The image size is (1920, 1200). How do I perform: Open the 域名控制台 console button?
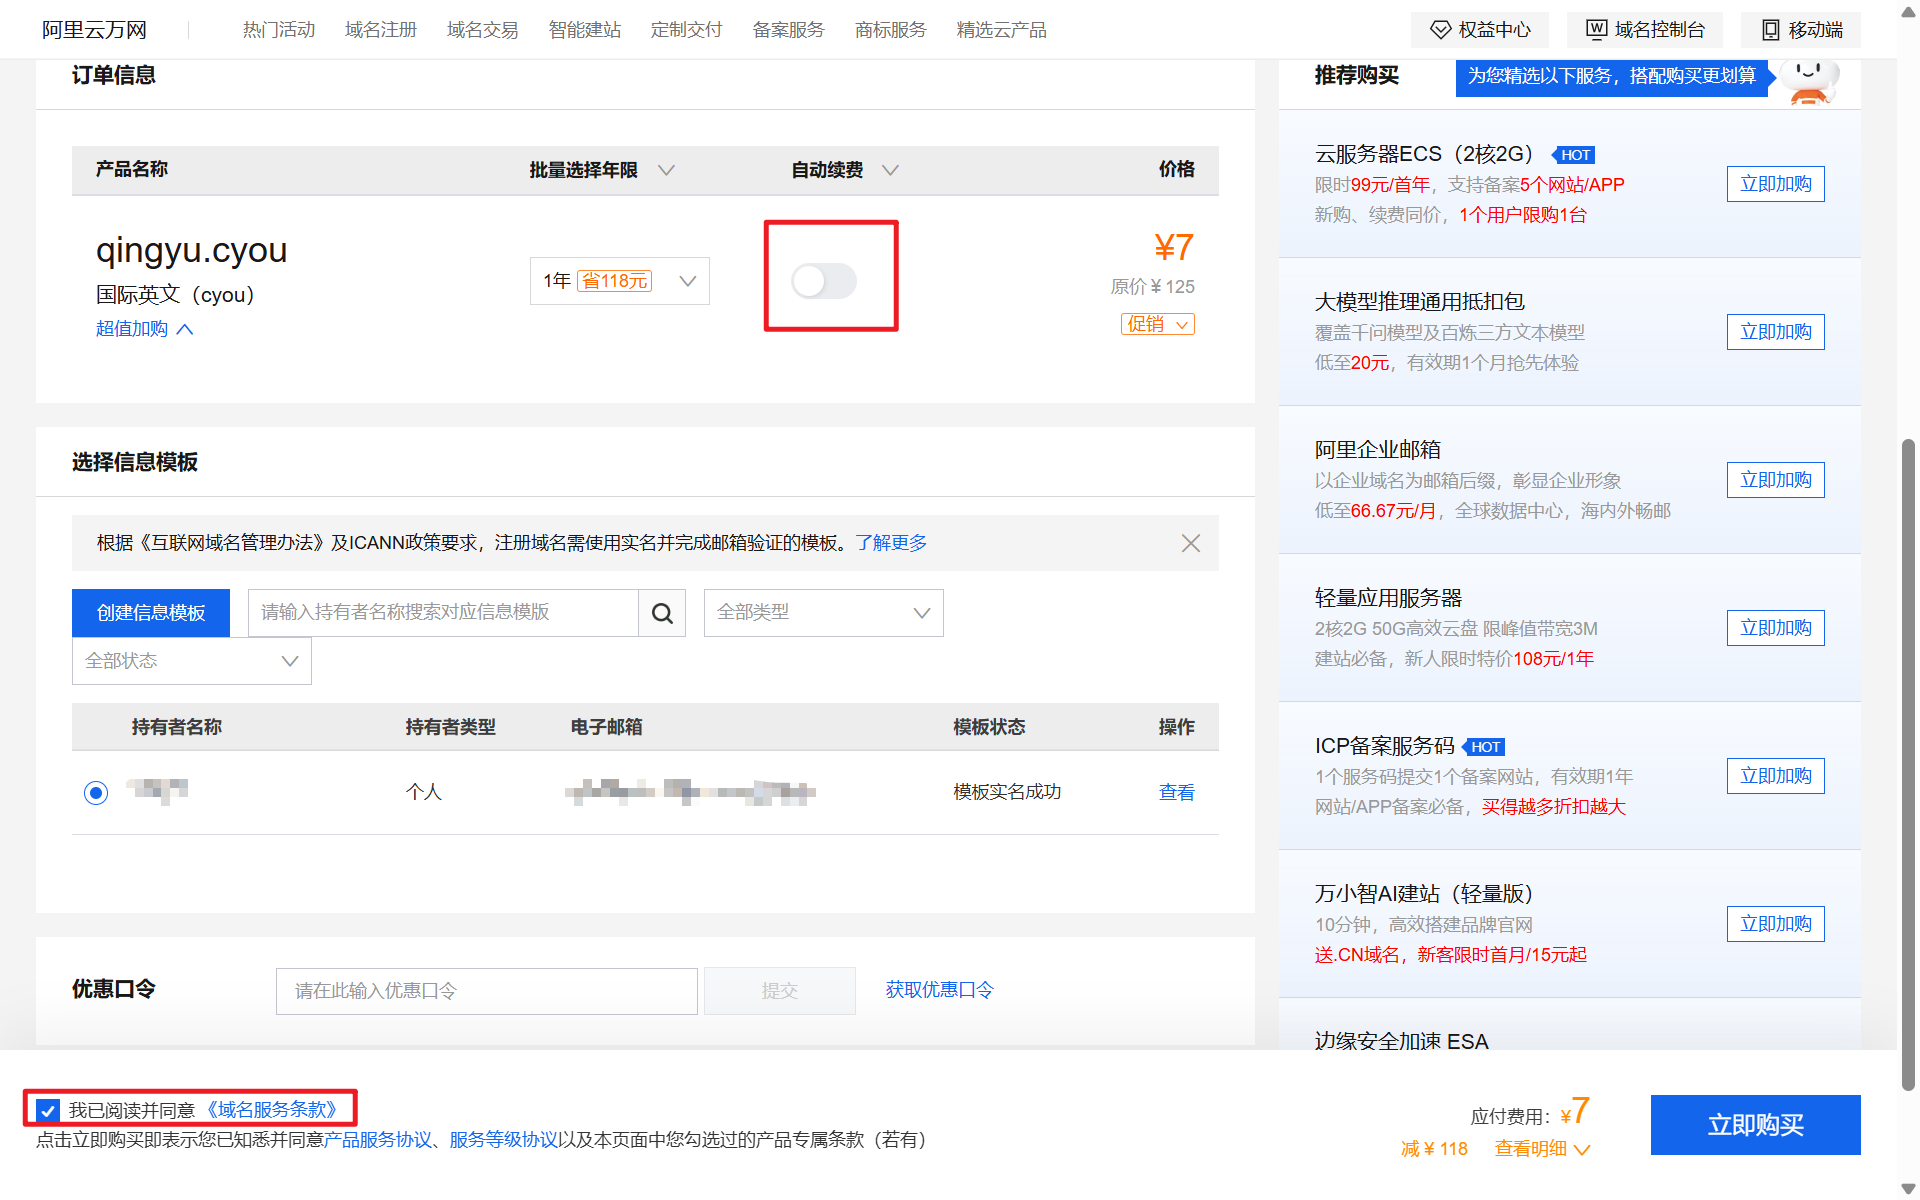1644,30
